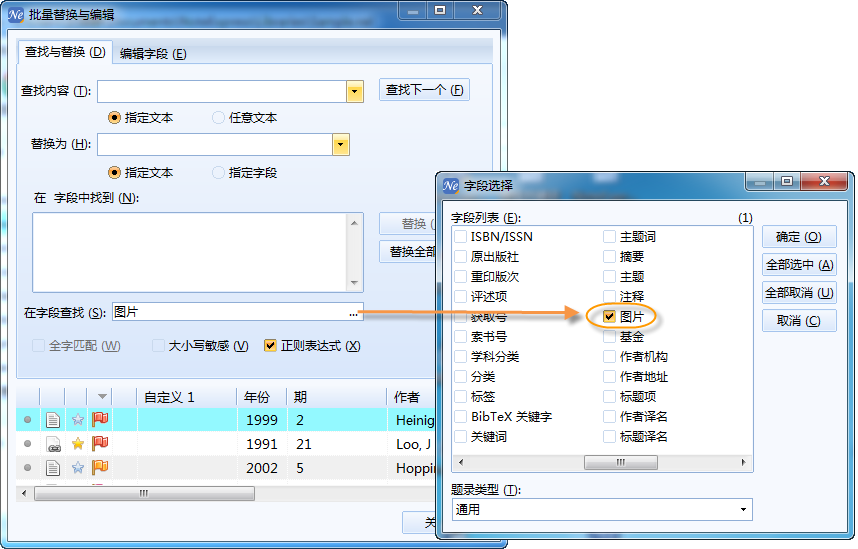Viewport: 858px width, 549px height.
Task: Click the red flag in the 1991 row
Action: tap(100, 443)
